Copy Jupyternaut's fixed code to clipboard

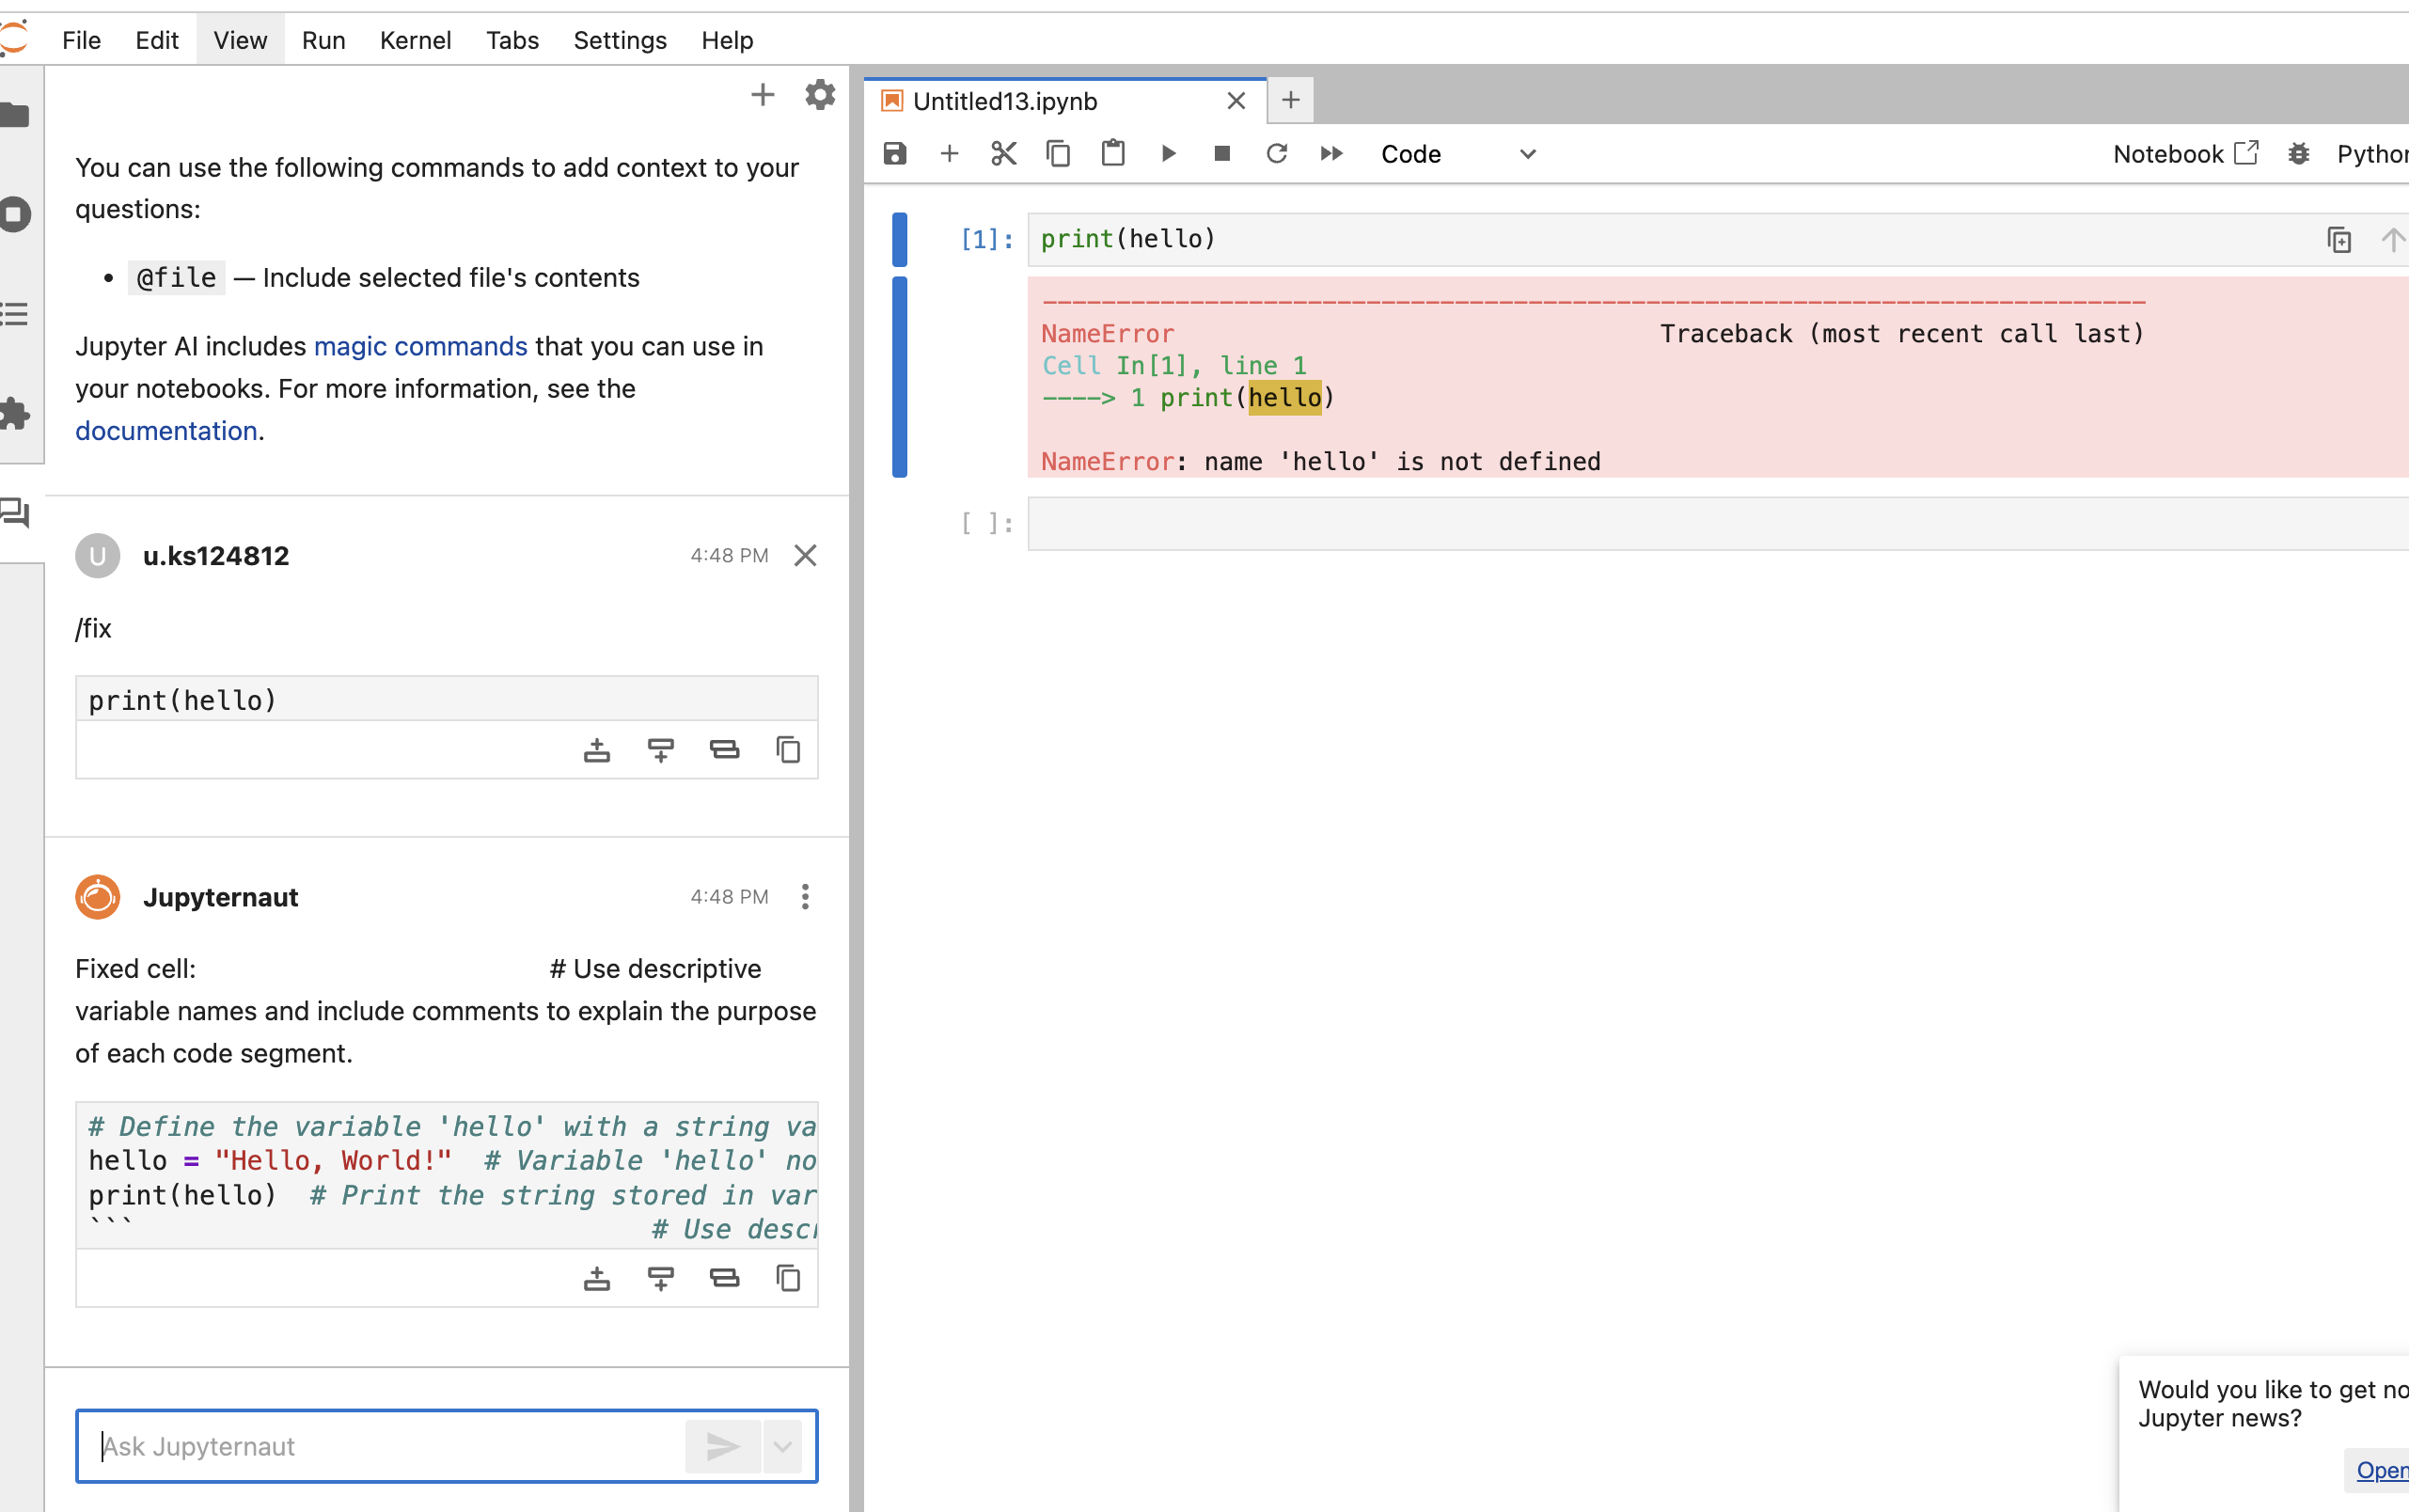pyautogui.click(x=789, y=1278)
